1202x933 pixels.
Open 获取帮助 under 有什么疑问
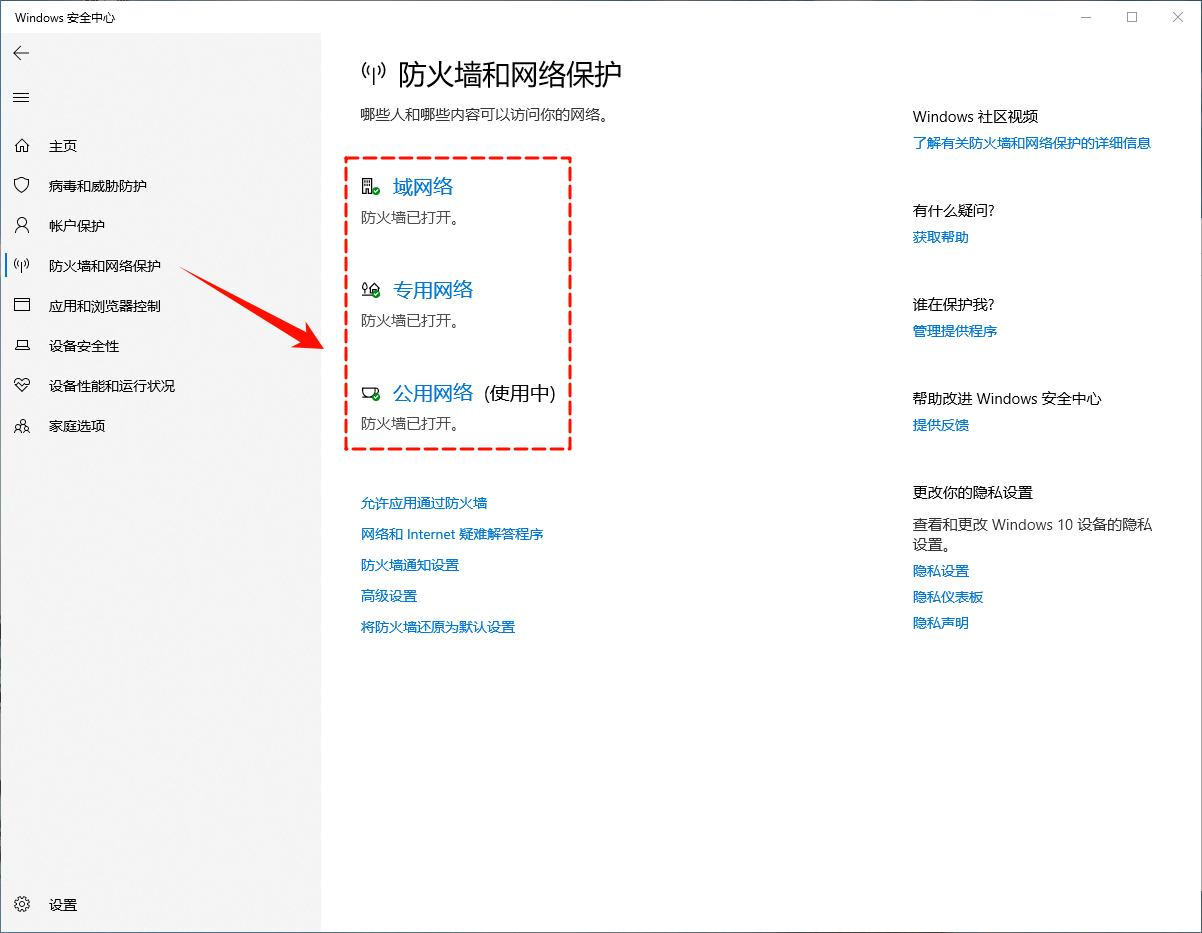(x=940, y=237)
